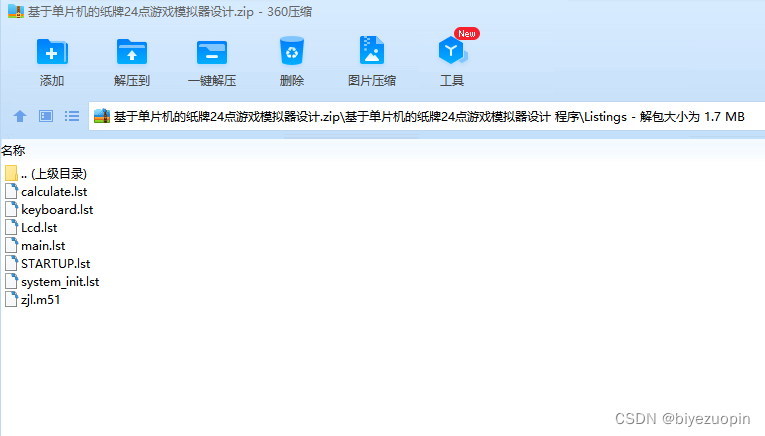Switch to list view mode

72,116
